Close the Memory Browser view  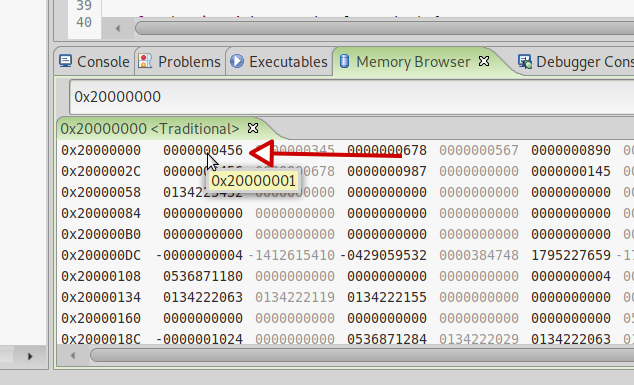coord(484,61)
